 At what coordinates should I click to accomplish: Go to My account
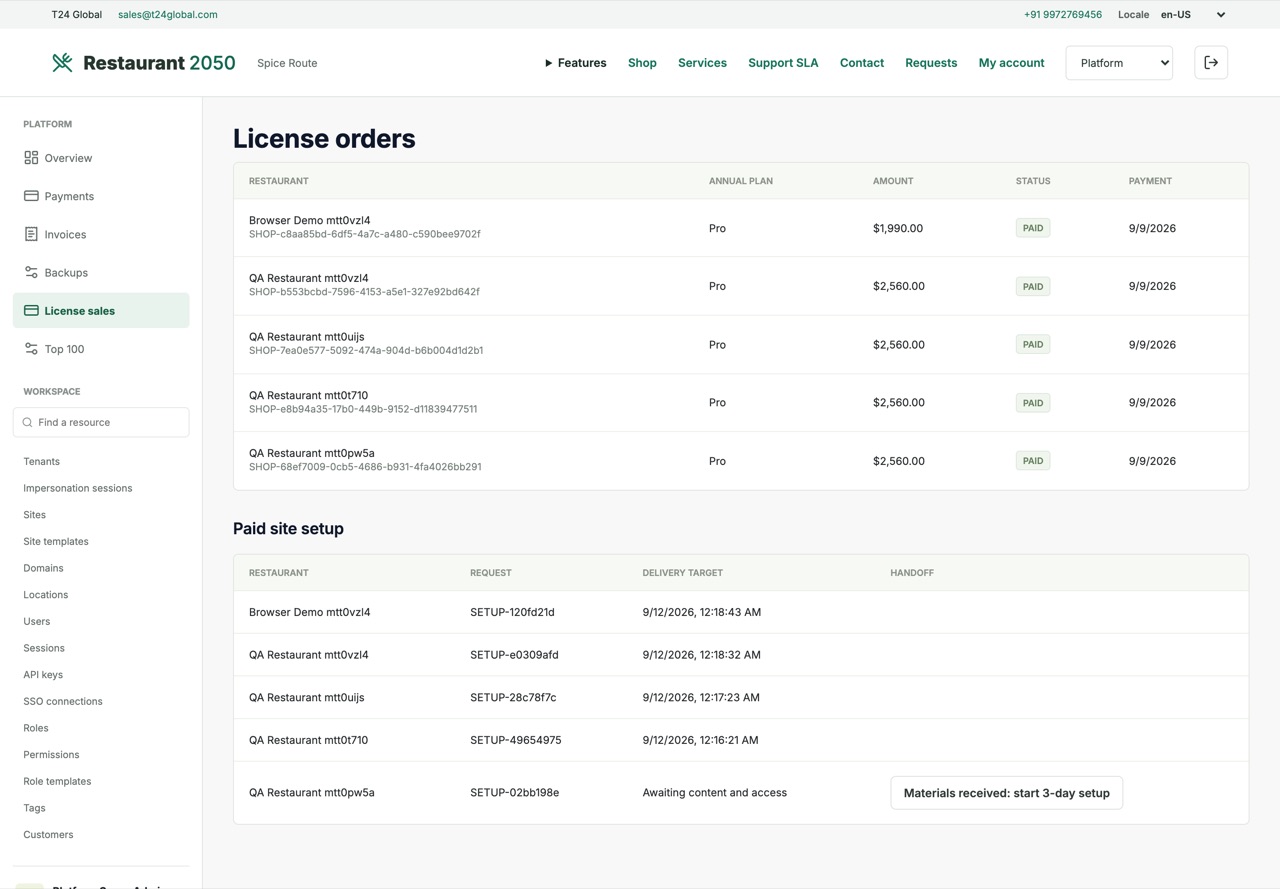pyautogui.click(x=1011, y=63)
